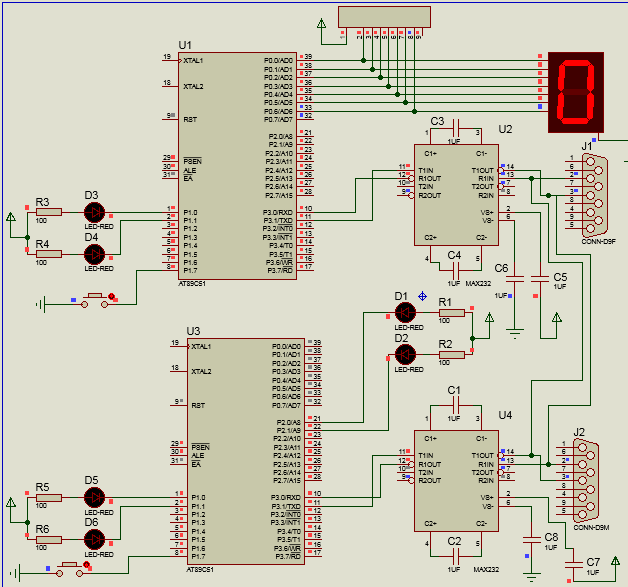This screenshot has height=587, width=628.
Task: Click the blue origin marker beside D1
Action: point(423,296)
